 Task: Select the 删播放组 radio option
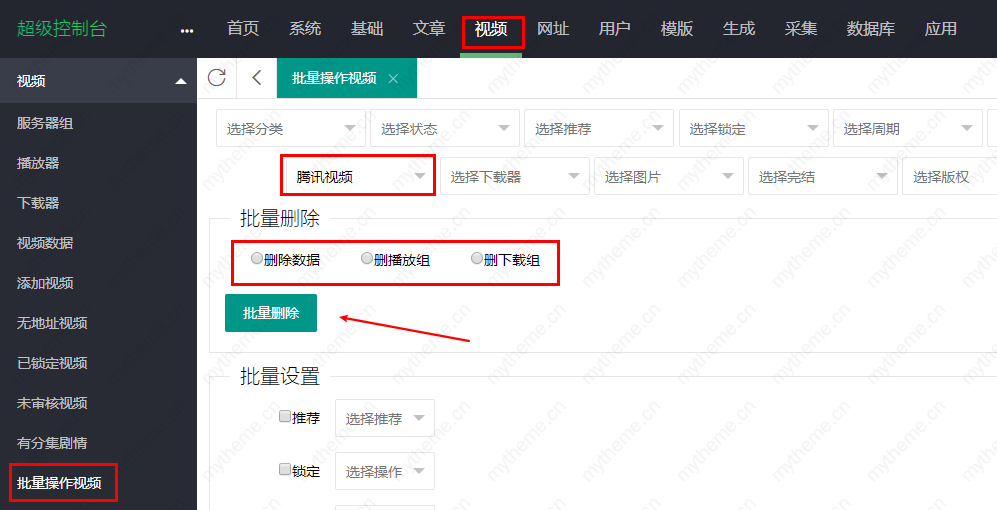click(x=367, y=259)
